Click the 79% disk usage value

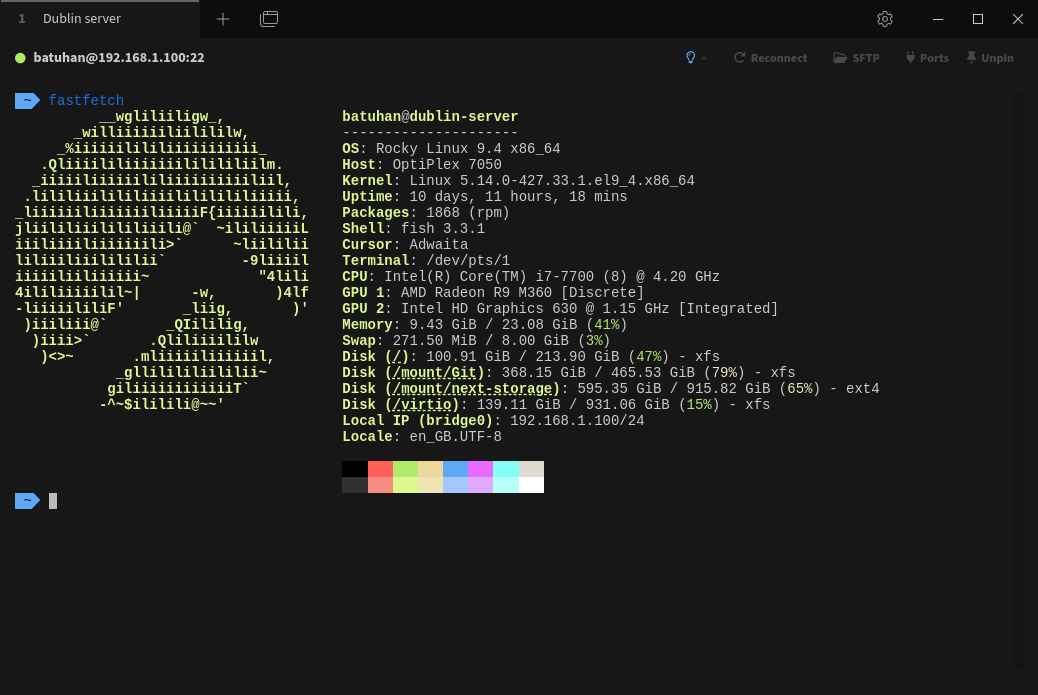coord(724,373)
